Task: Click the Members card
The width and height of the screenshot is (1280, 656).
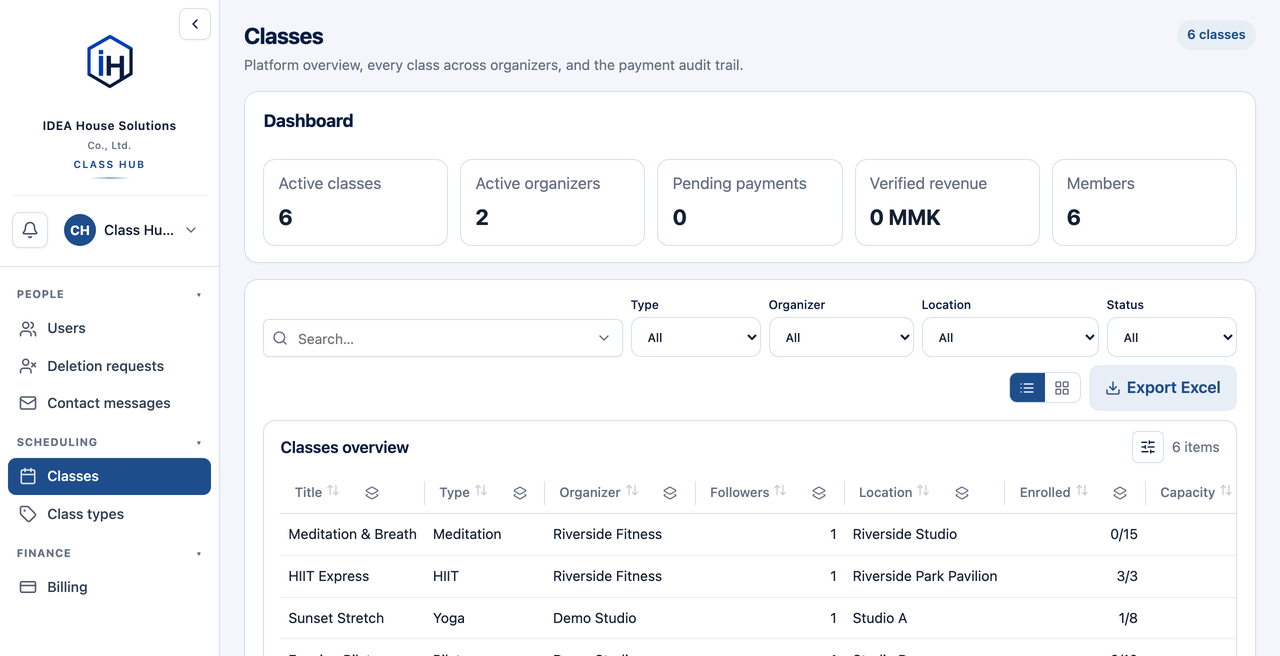Action: click(1144, 202)
